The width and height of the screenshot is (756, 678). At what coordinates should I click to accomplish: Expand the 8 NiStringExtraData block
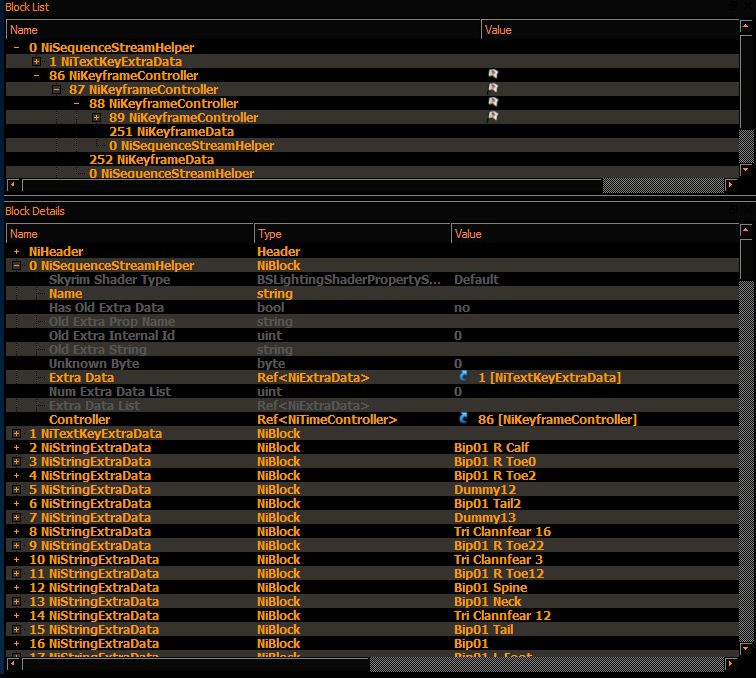point(16,531)
